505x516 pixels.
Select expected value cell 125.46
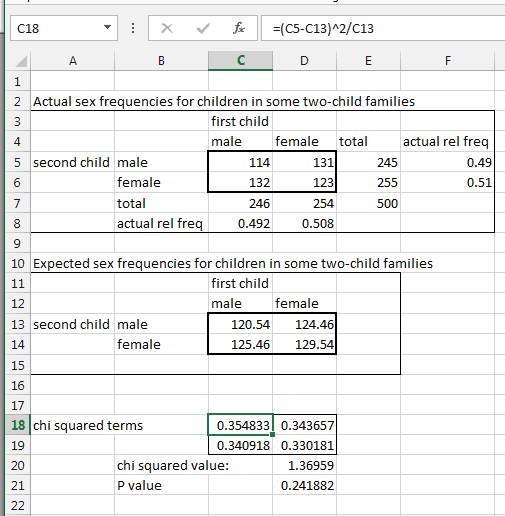point(240,344)
